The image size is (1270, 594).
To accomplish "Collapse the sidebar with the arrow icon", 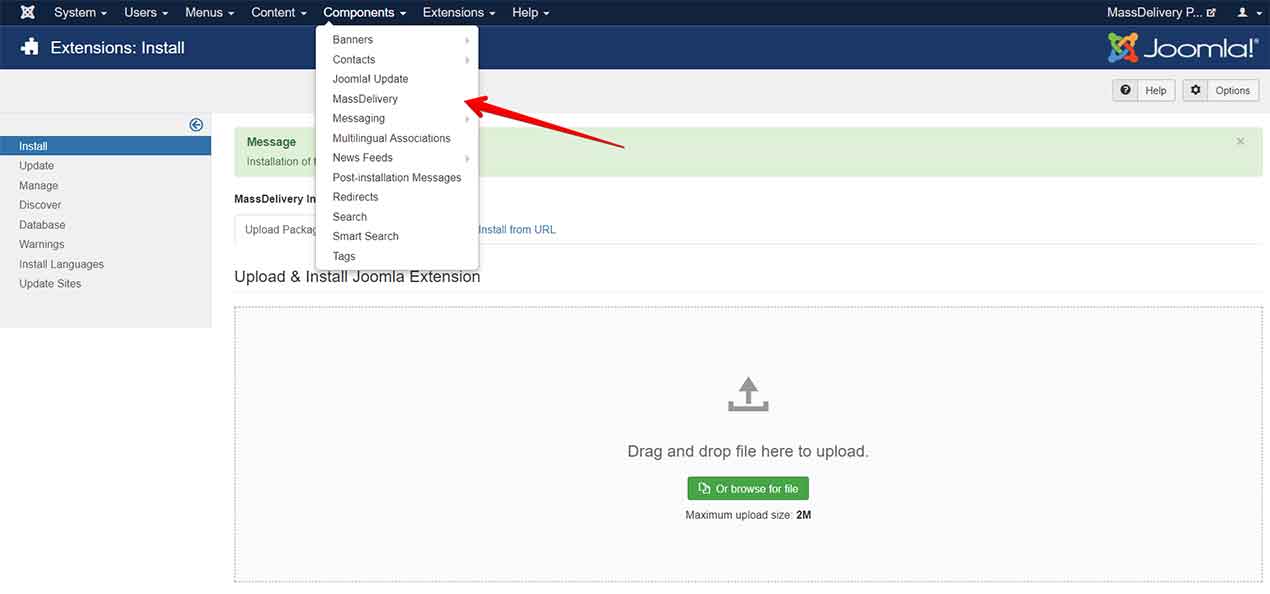I will [x=196, y=125].
